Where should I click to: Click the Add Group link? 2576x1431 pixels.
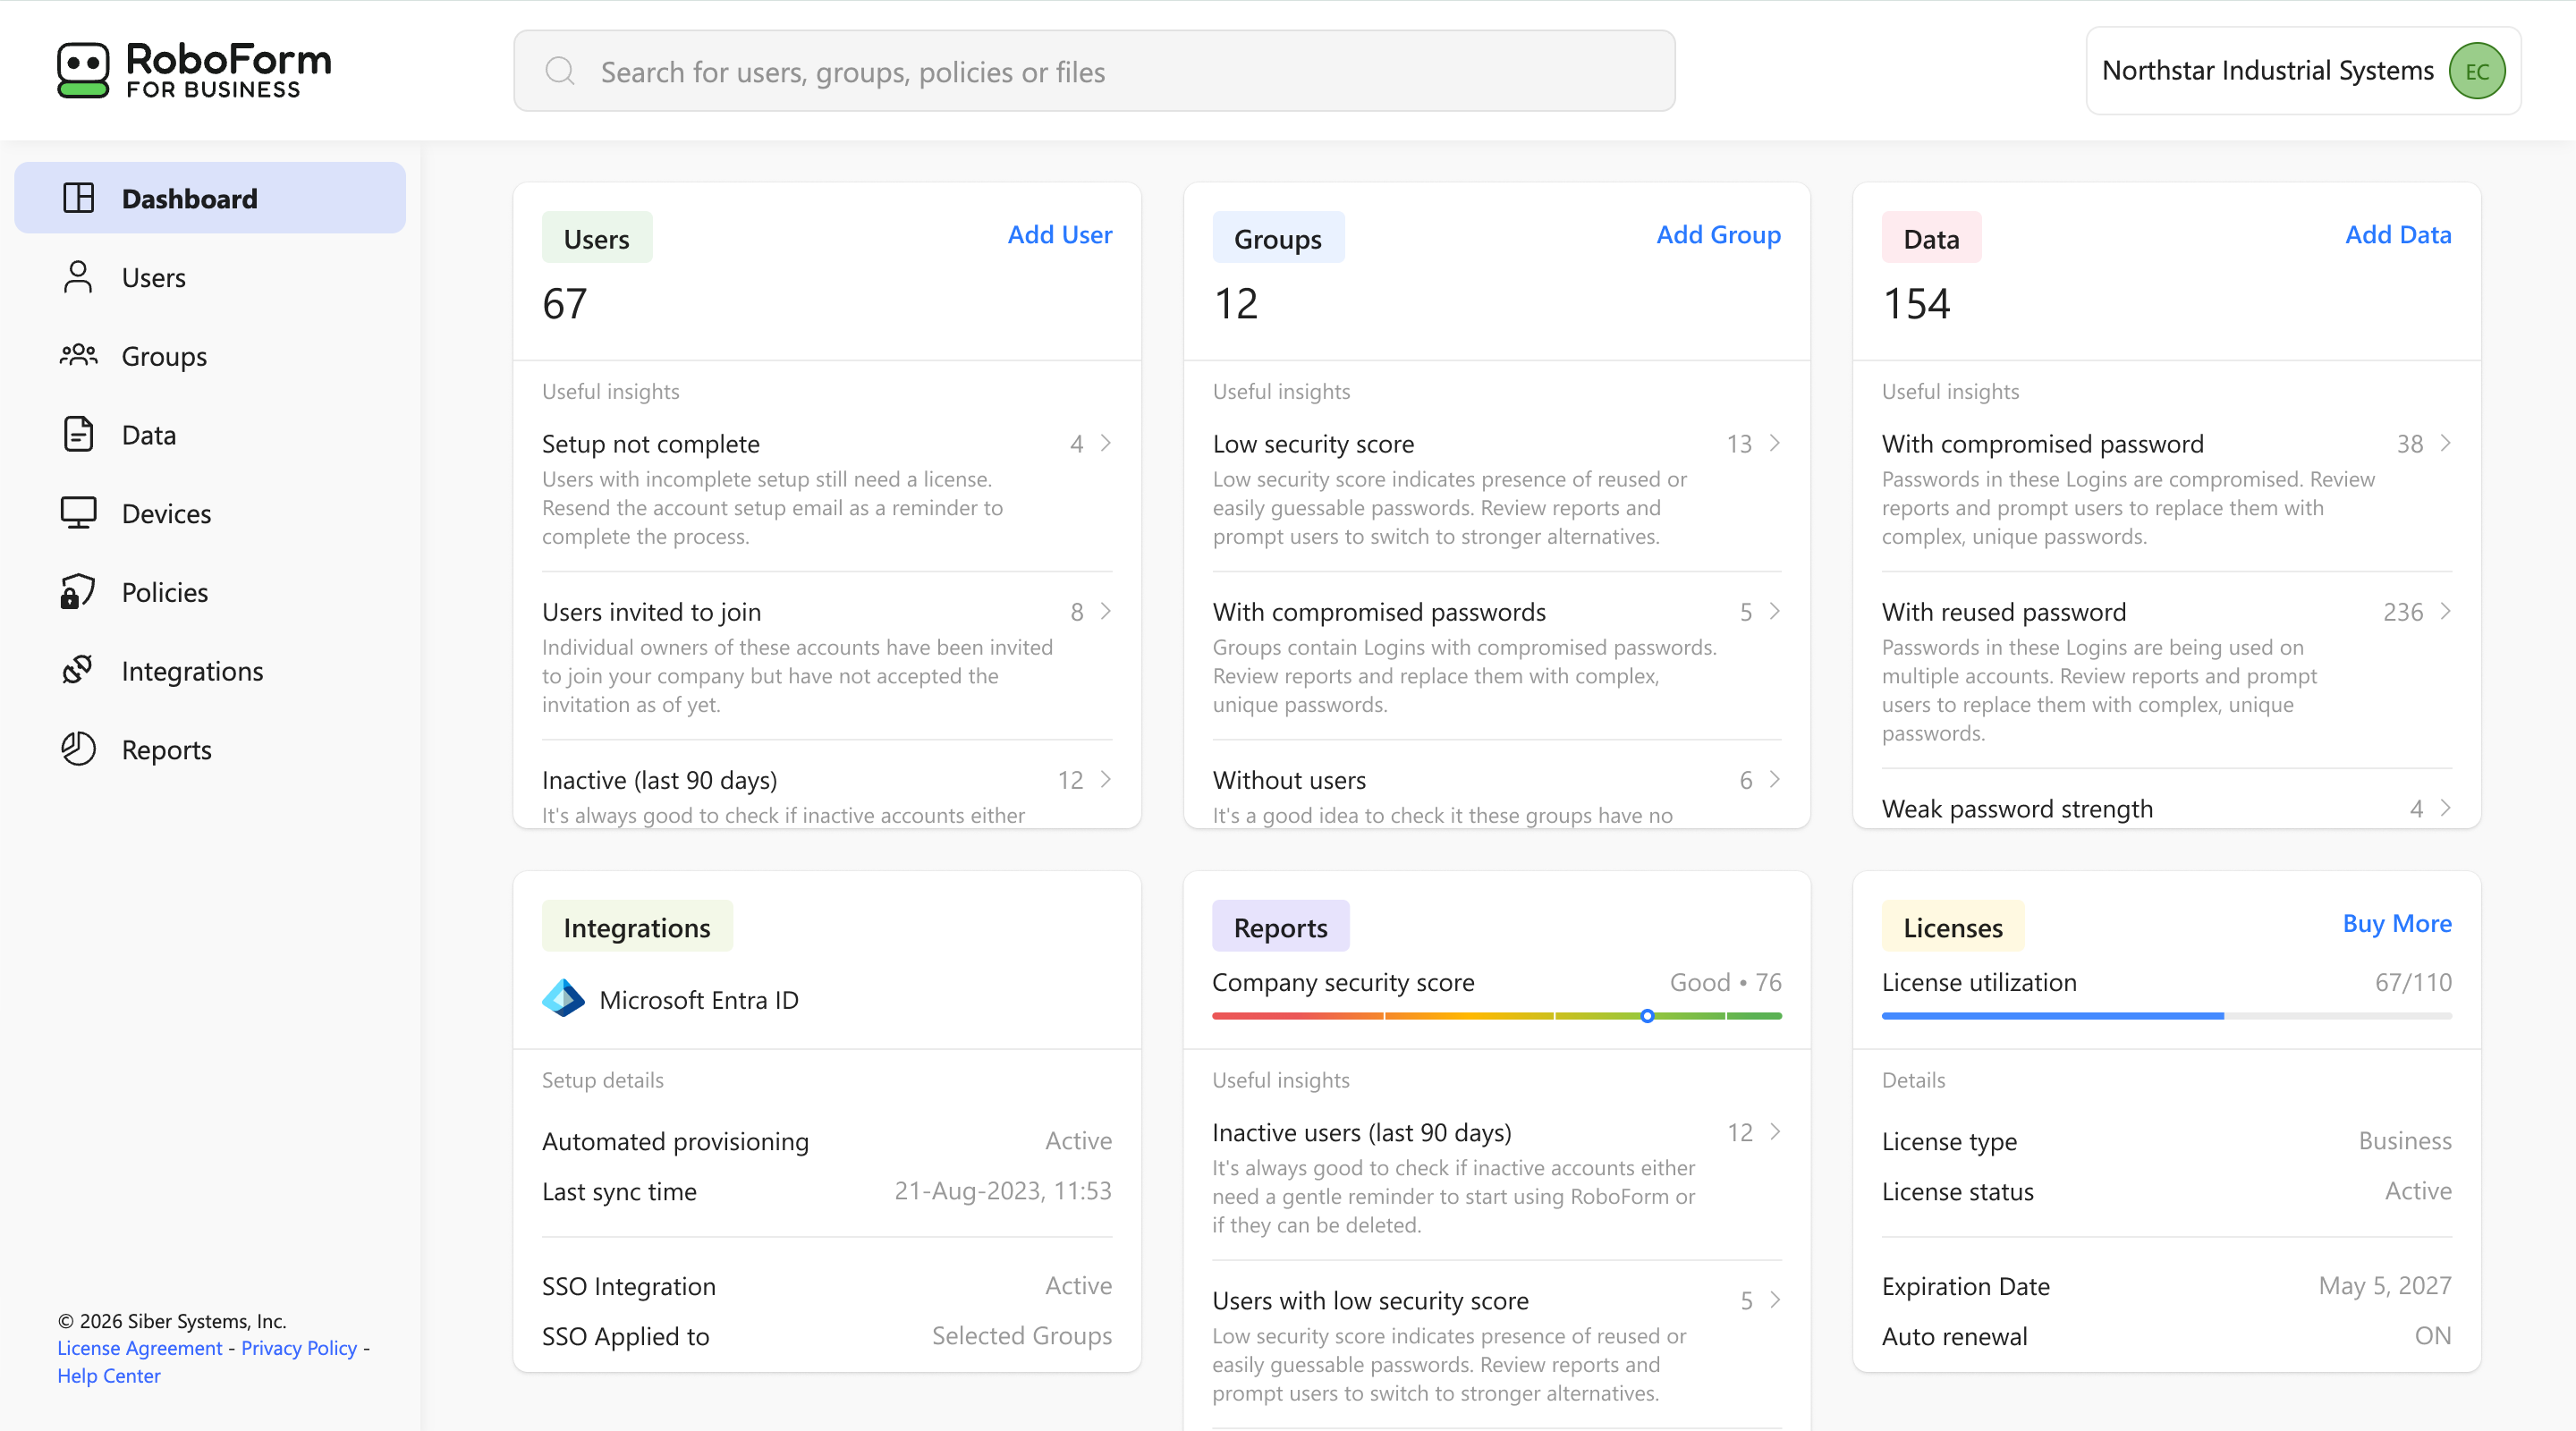pyautogui.click(x=1718, y=234)
